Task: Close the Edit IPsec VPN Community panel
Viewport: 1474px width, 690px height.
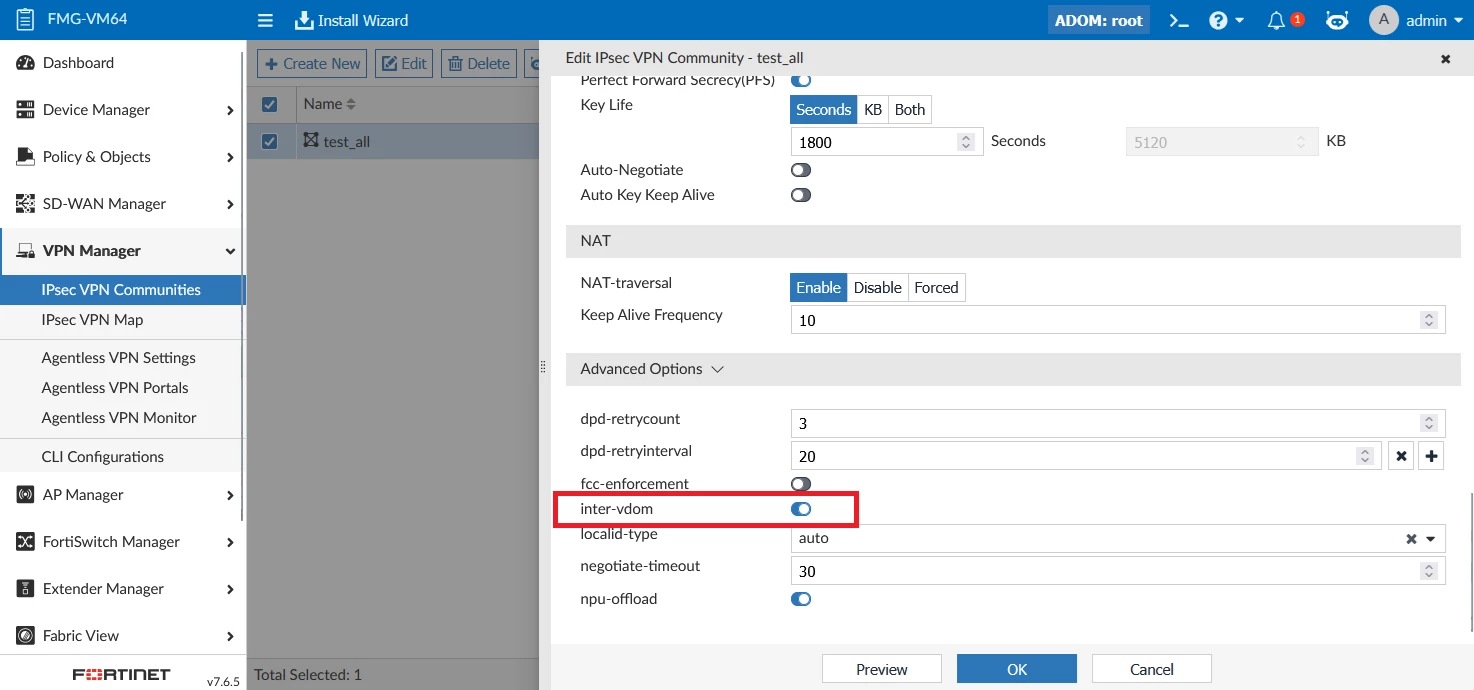Action: point(1445,59)
